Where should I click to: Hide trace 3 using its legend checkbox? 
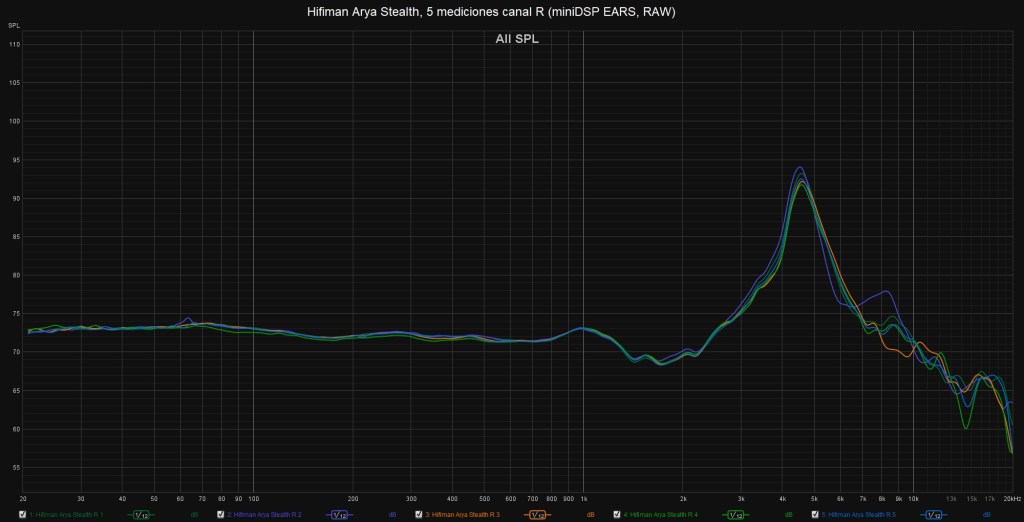pyautogui.click(x=419, y=514)
